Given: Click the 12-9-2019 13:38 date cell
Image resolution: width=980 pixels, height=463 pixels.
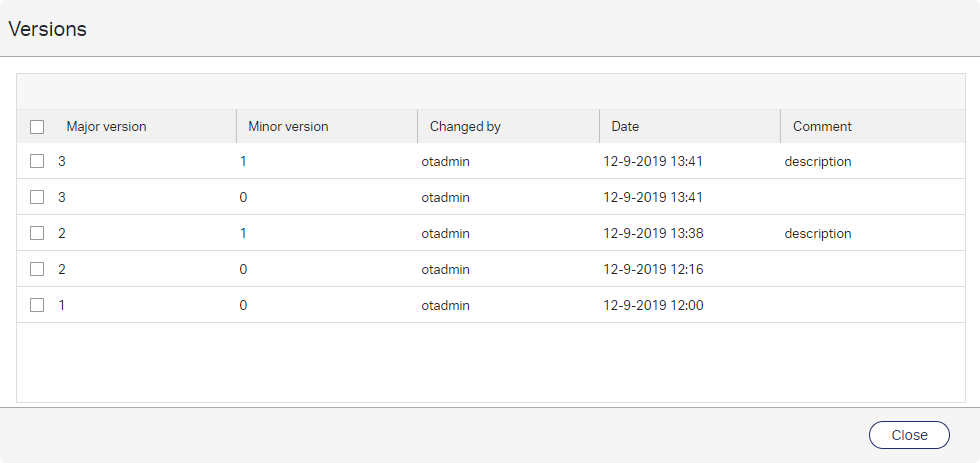Looking at the screenshot, I should tap(653, 233).
